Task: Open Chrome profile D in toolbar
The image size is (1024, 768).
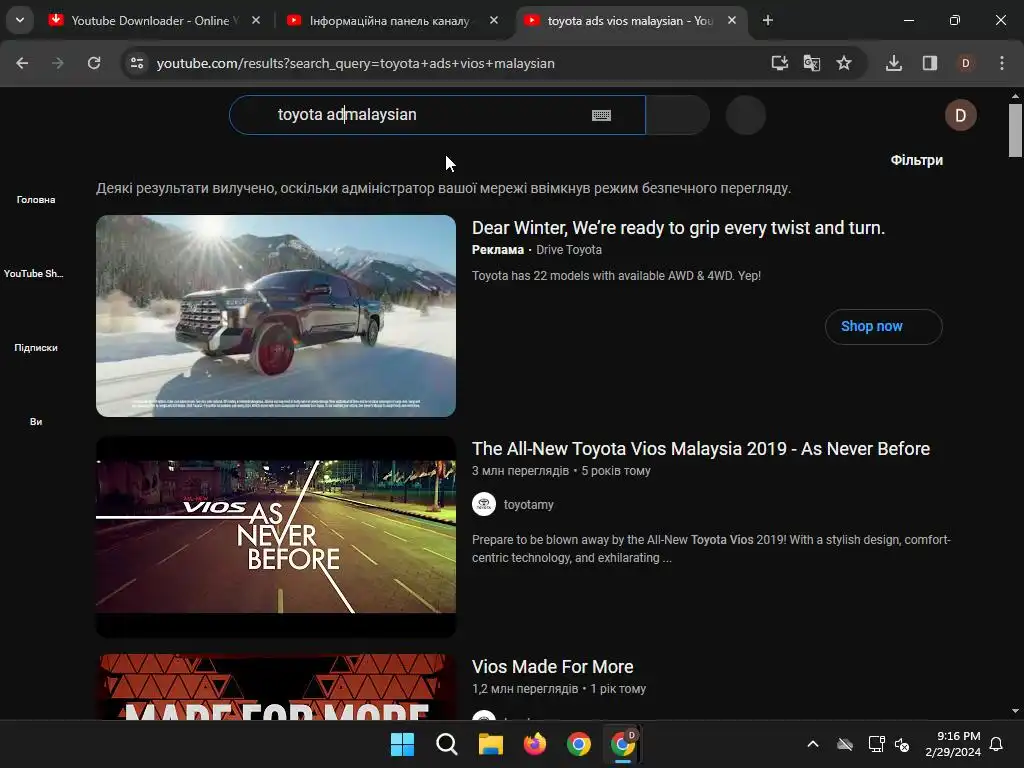Action: [x=965, y=63]
